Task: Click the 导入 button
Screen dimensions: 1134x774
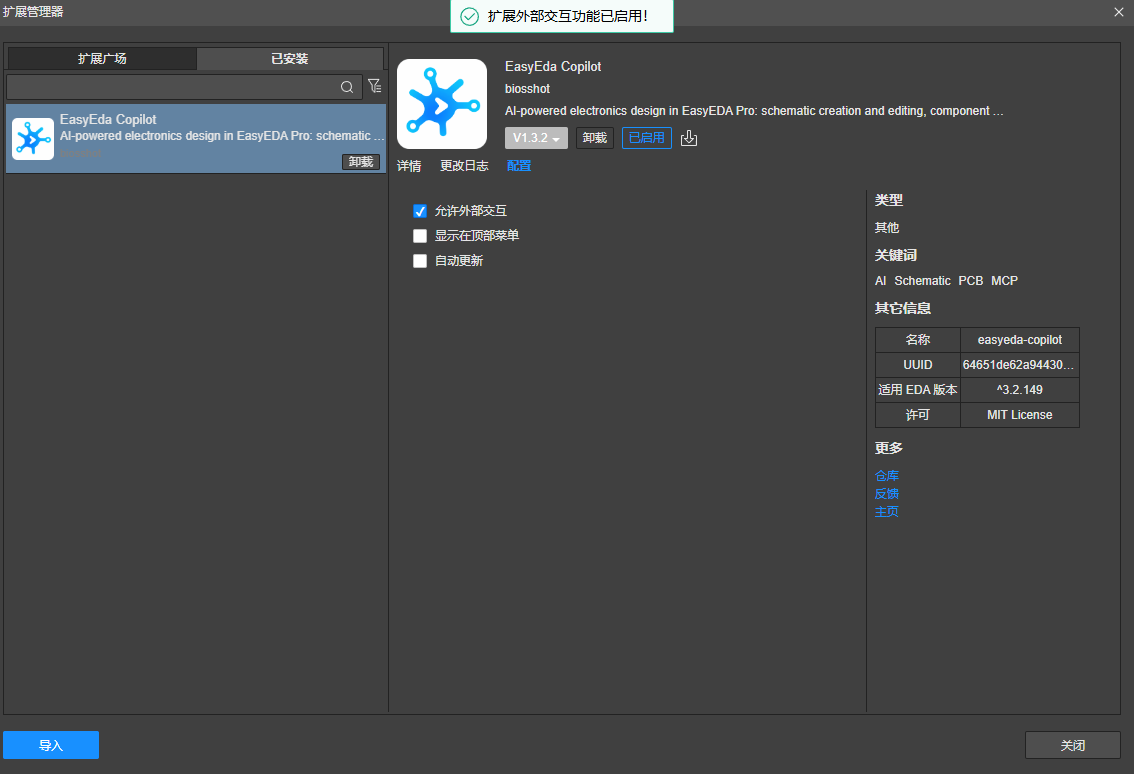Action: [x=51, y=745]
